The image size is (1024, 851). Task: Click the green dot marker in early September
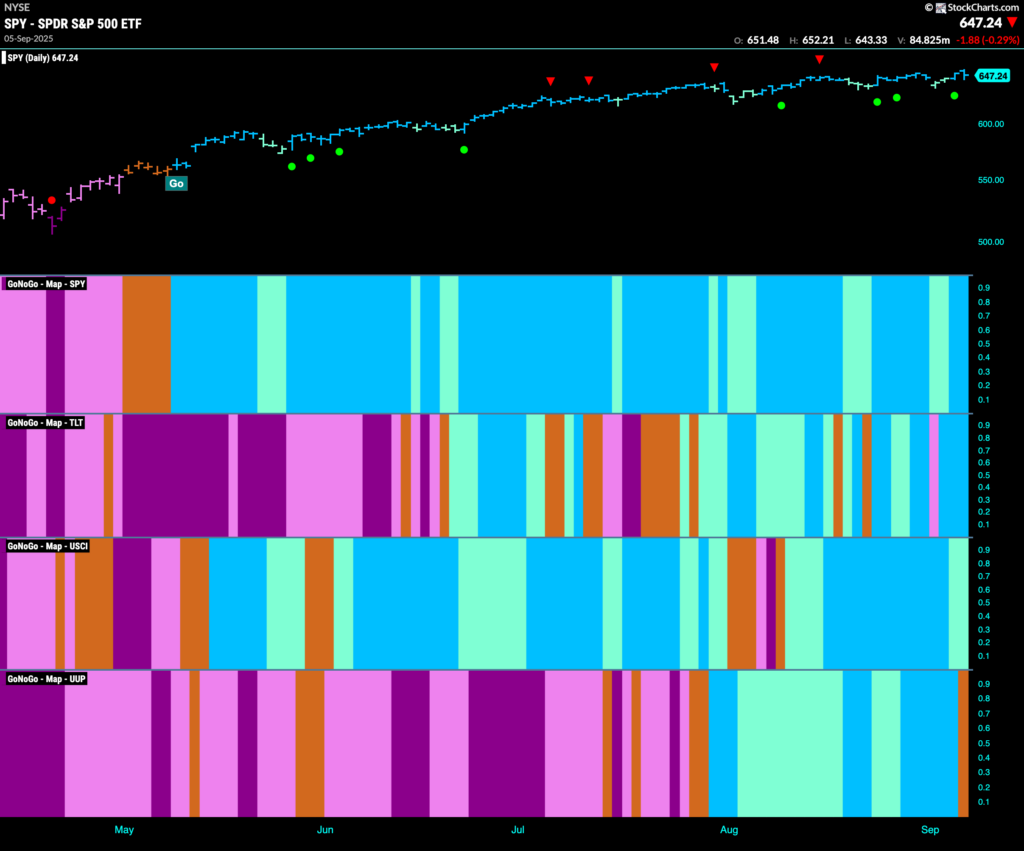click(954, 96)
